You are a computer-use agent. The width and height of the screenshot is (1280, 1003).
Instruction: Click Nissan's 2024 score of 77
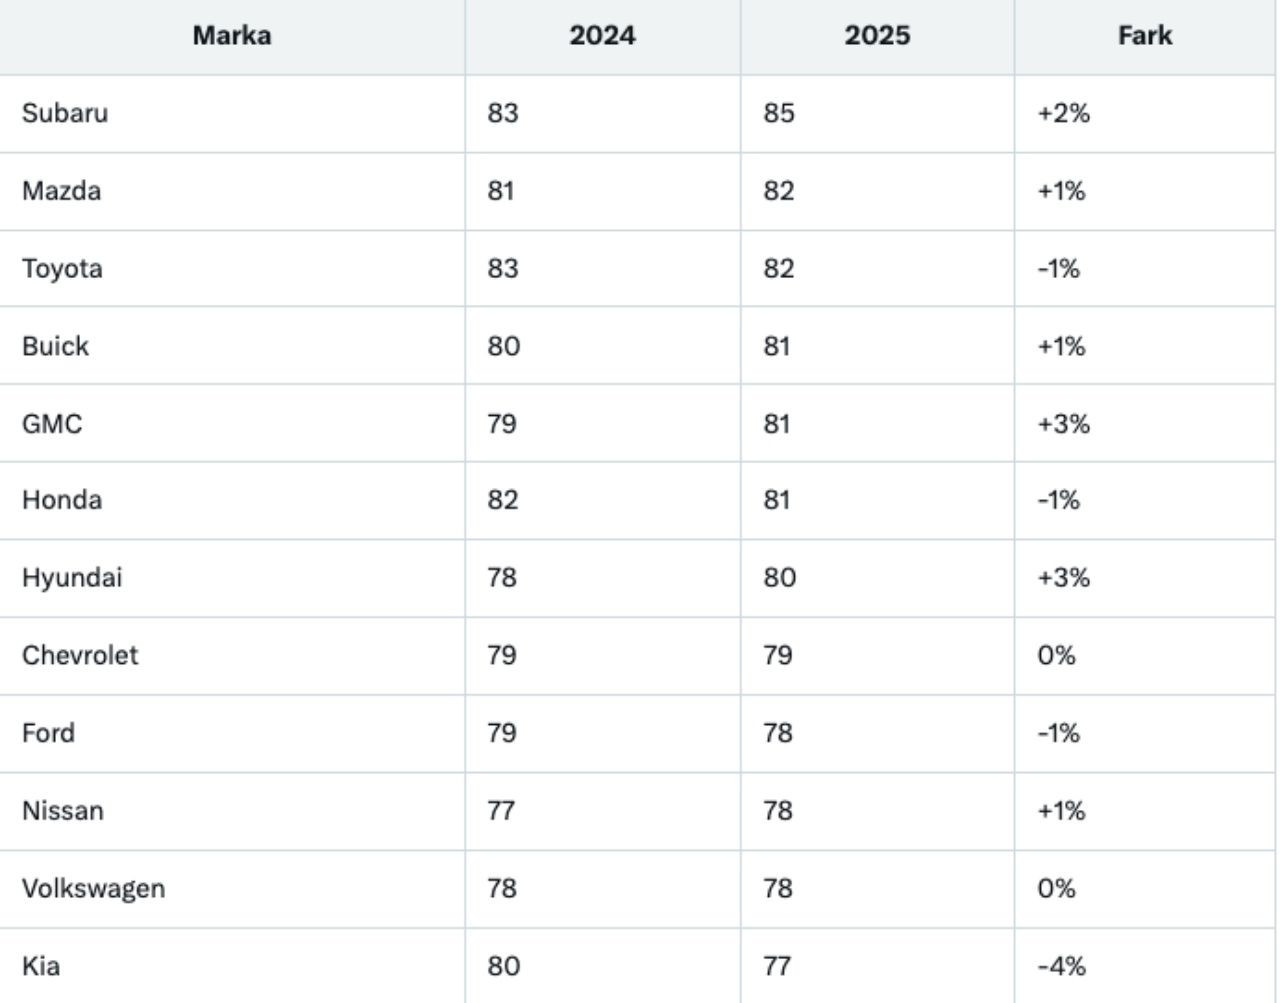(502, 811)
